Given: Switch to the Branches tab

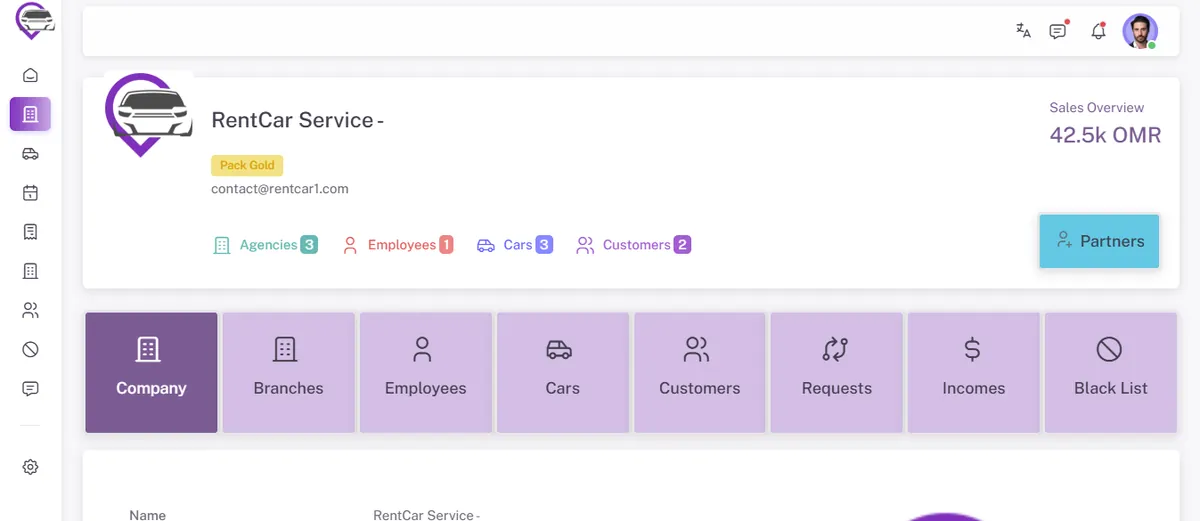Looking at the screenshot, I should [x=288, y=373].
